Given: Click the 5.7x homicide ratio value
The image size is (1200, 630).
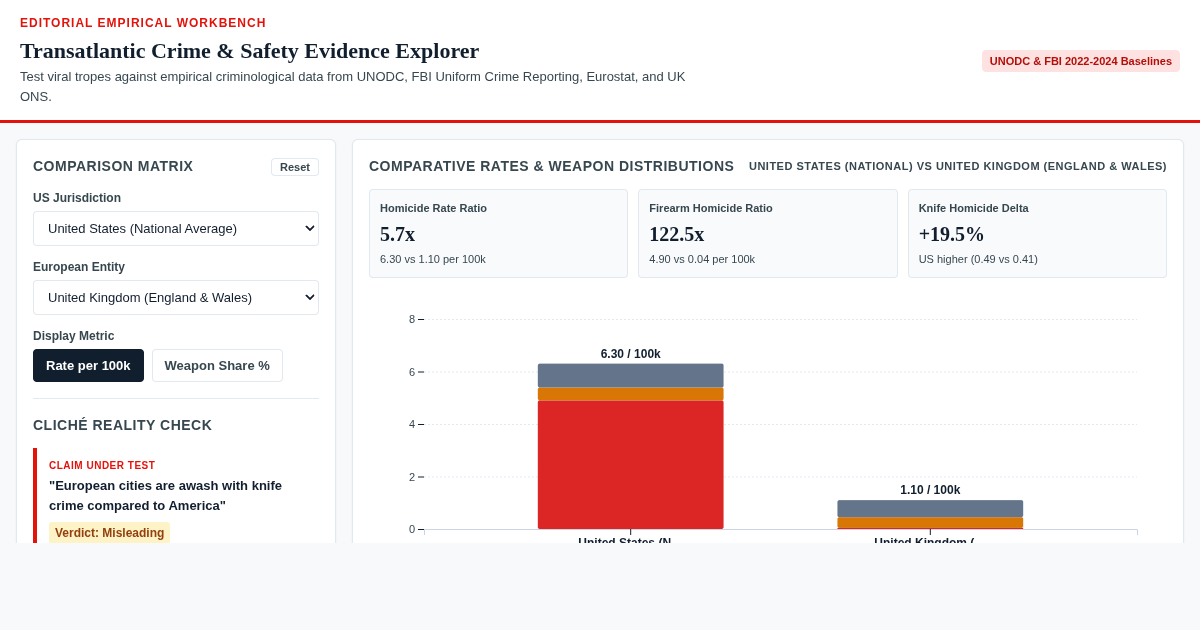Looking at the screenshot, I should [x=397, y=234].
